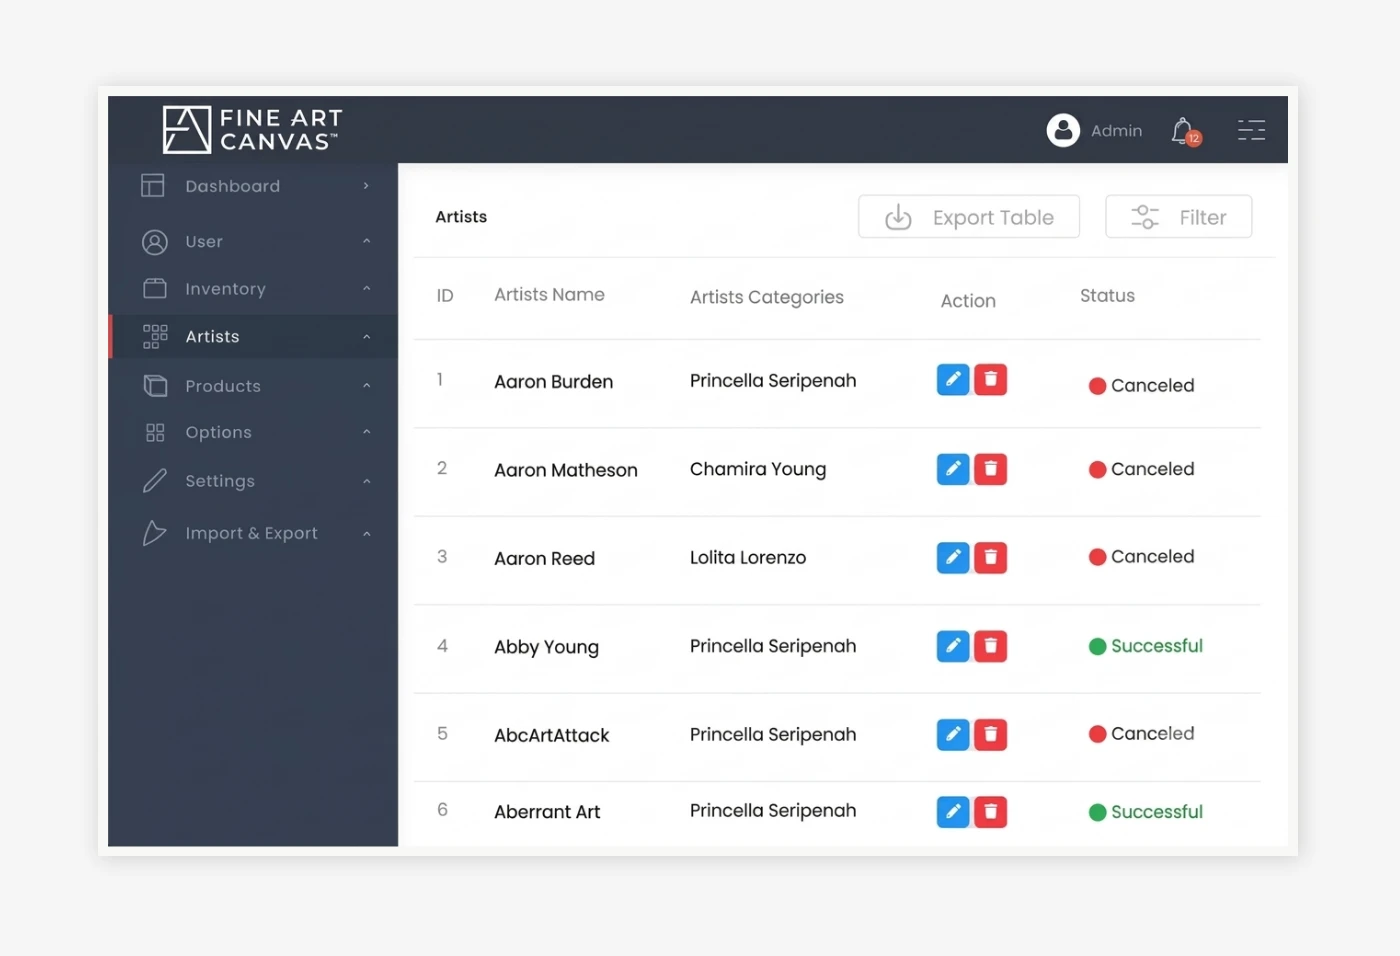Open the Filter button

click(1178, 217)
